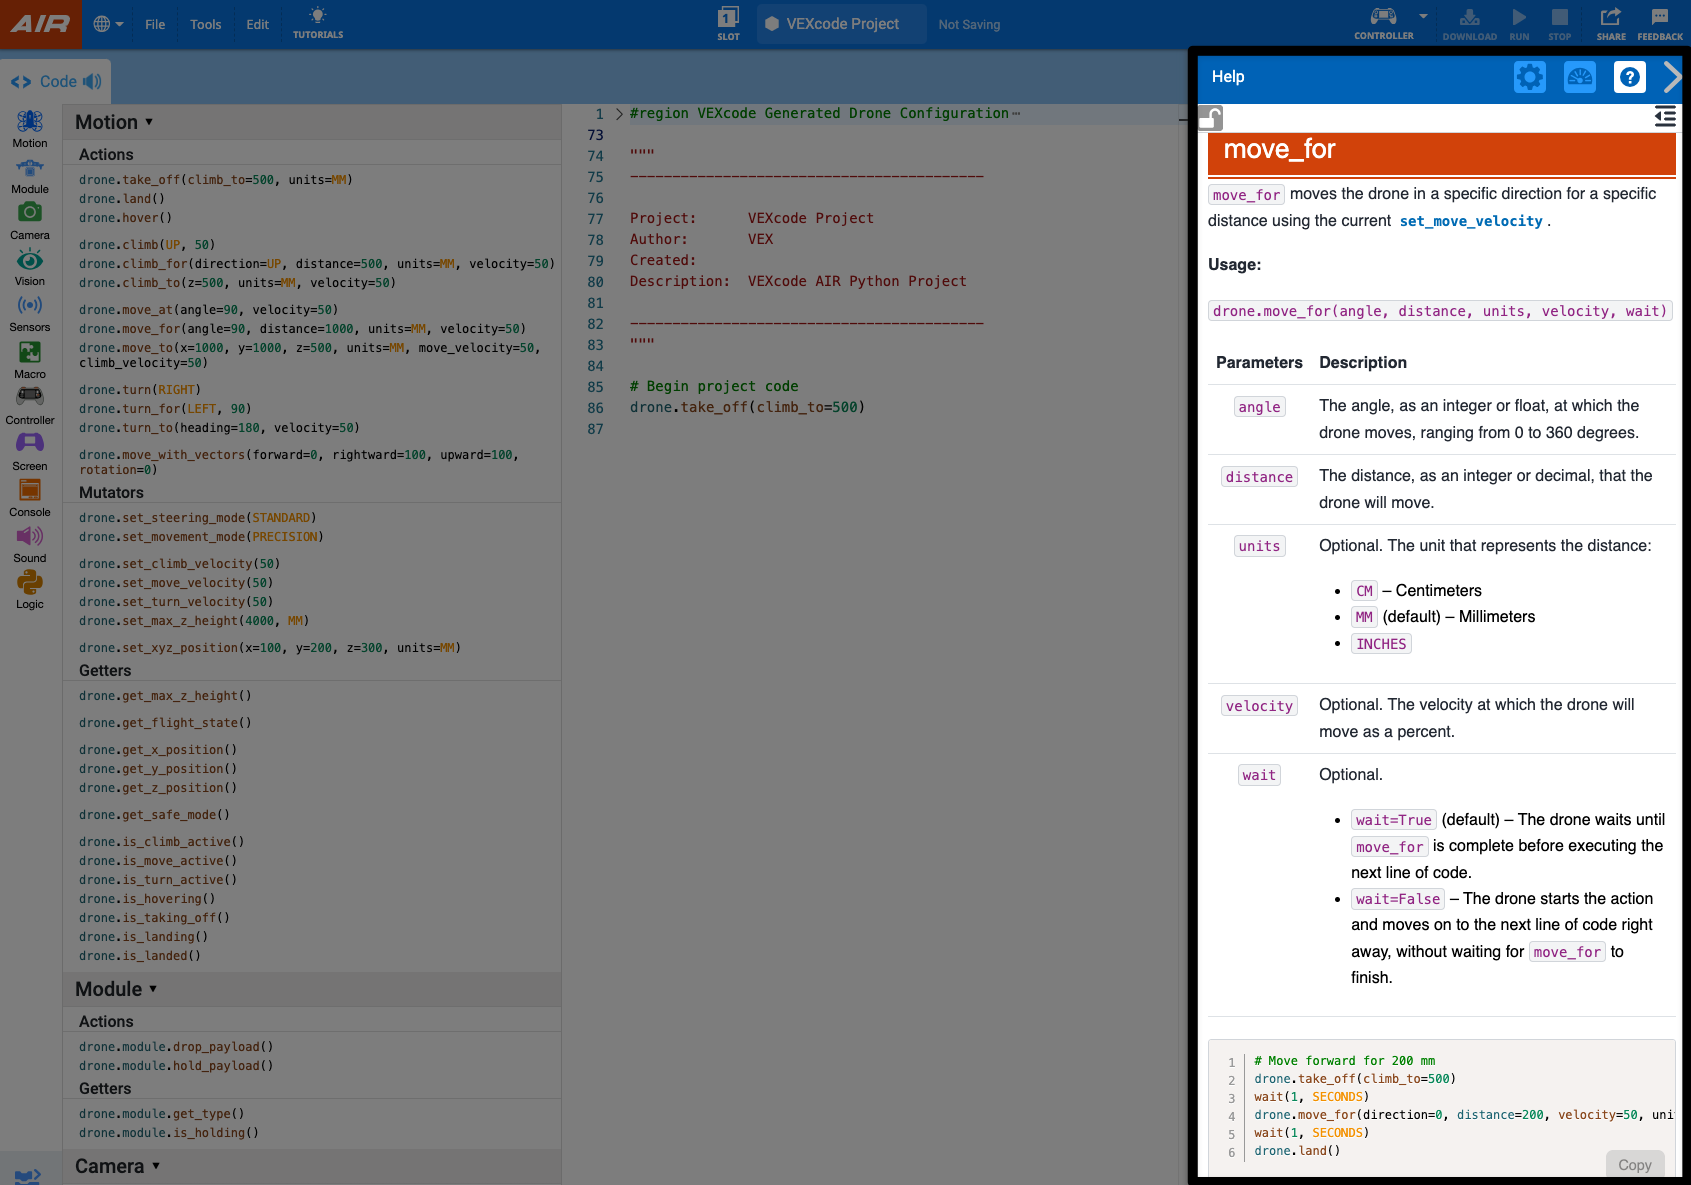Open the Tools menu

point(205,24)
